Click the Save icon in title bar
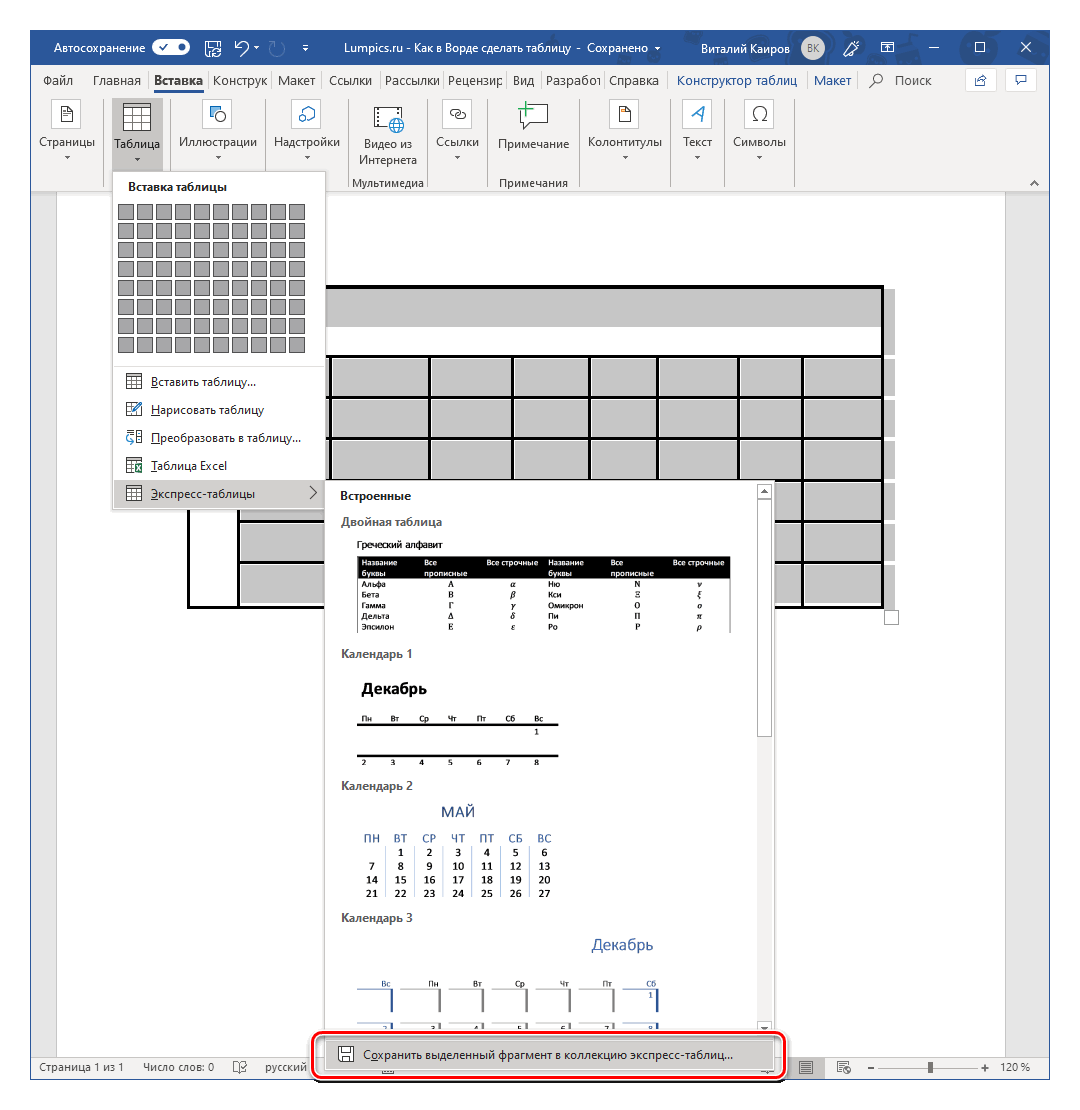This screenshot has height=1110, width=1080. point(212,47)
